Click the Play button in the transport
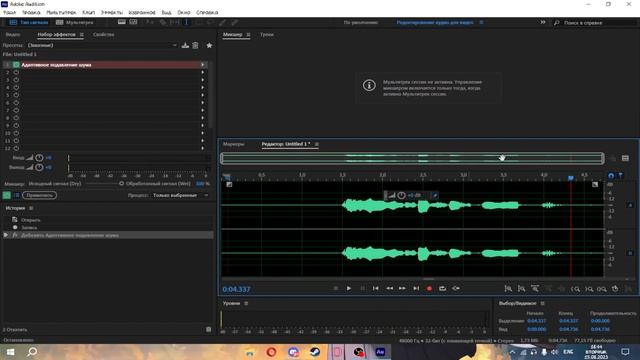The height and width of the screenshot is (360, 640). click(349, 289)
